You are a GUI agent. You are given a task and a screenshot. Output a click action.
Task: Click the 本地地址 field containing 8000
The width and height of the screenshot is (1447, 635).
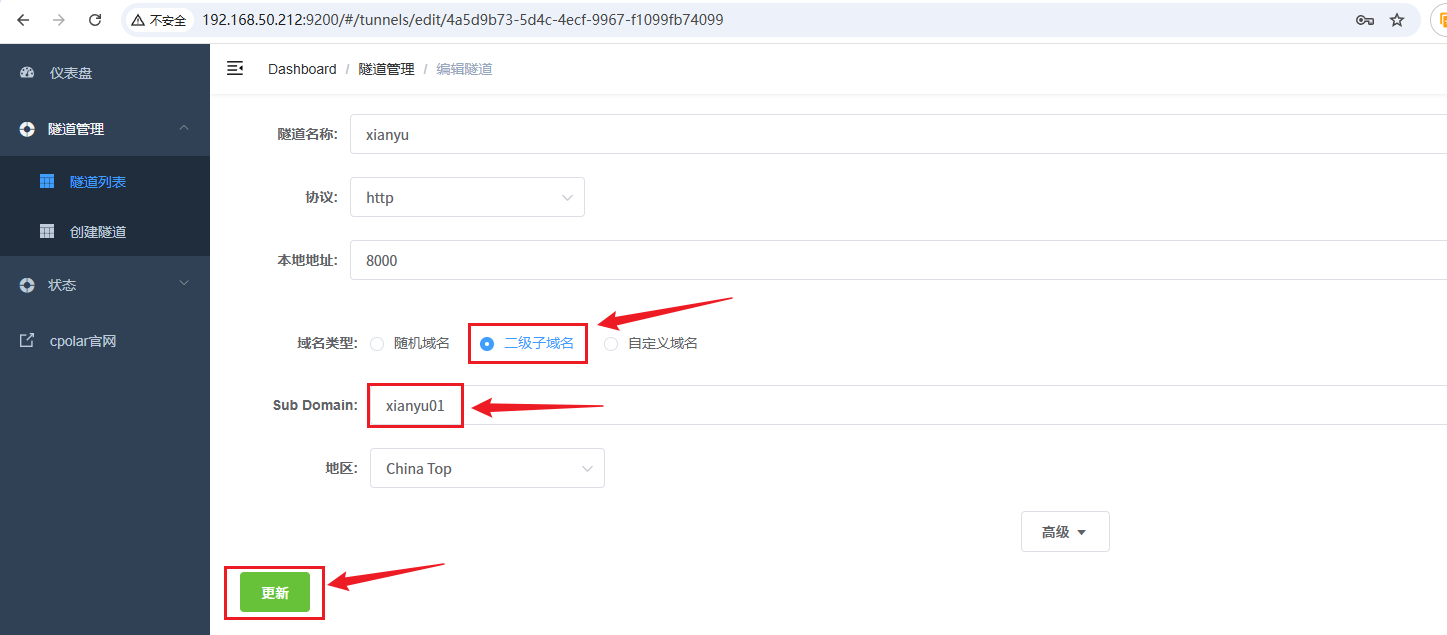898,260
